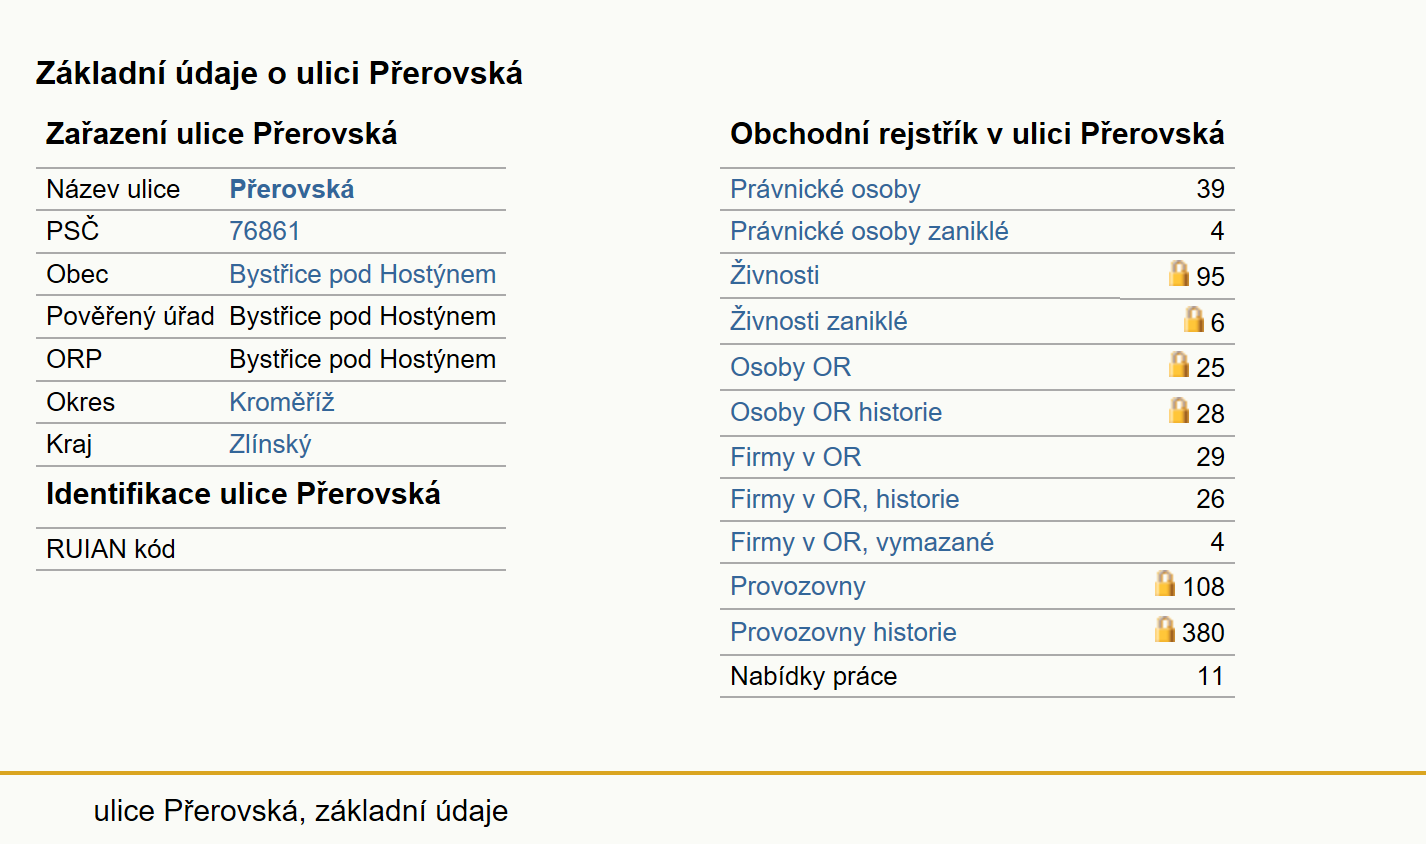This screenshot has width=1426, height=844.
Task: Open Právnické osoby zaniklé list
Action: [x=869, y=231]
